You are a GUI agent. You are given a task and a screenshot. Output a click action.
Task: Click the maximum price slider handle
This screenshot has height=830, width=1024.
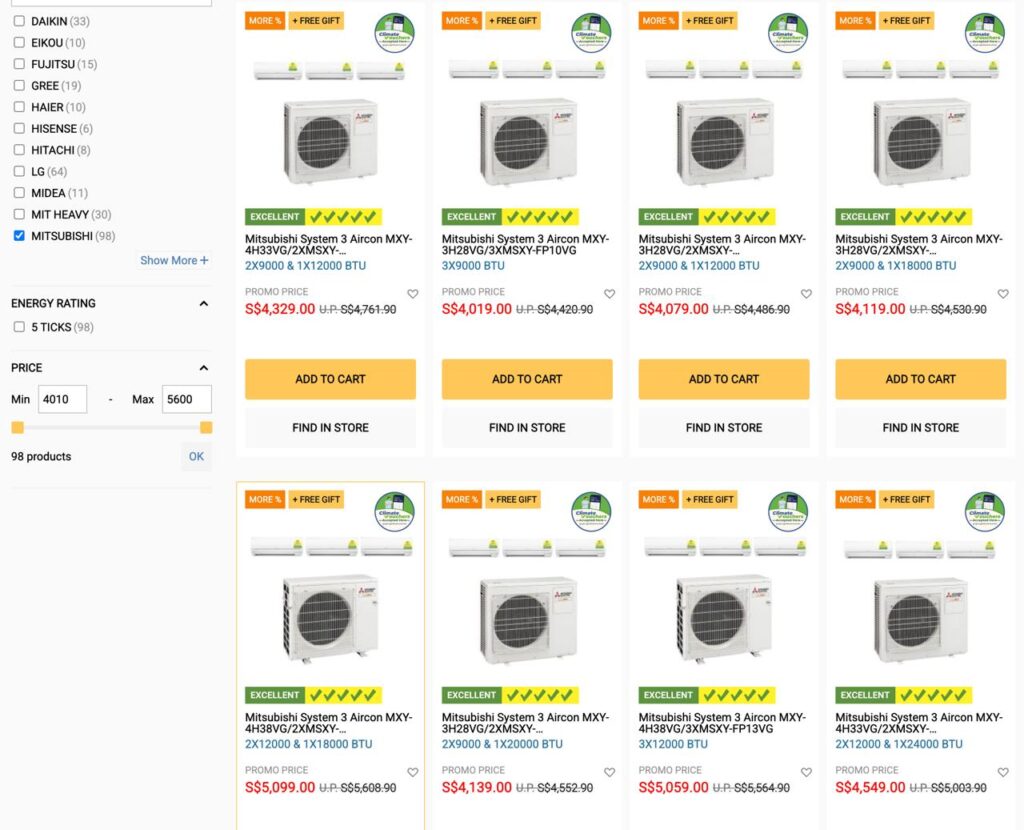pos(206,428)
